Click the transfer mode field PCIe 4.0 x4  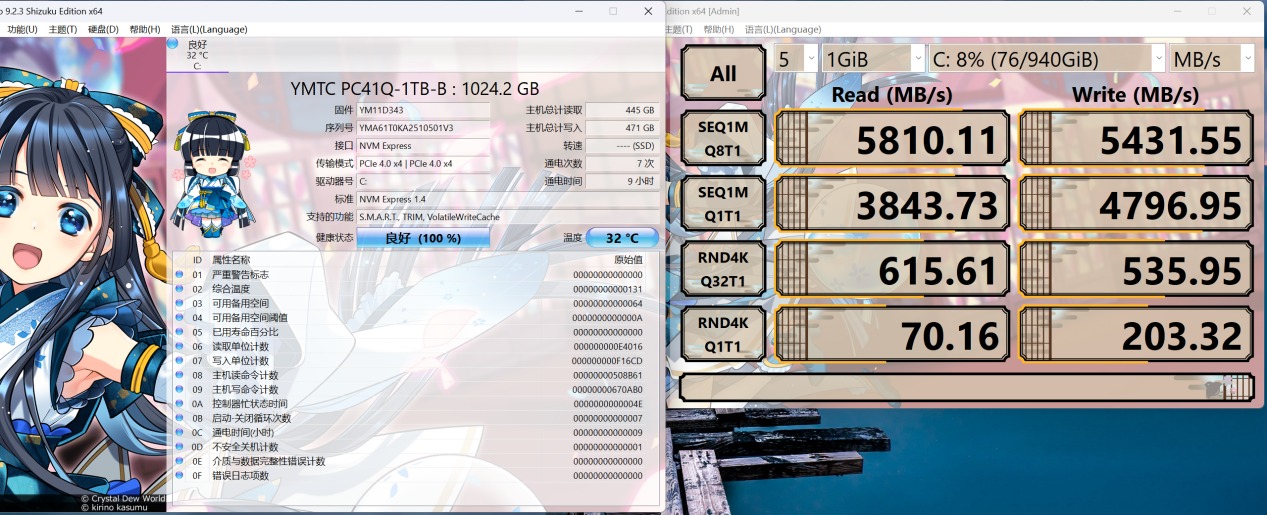tap(424, 163)
